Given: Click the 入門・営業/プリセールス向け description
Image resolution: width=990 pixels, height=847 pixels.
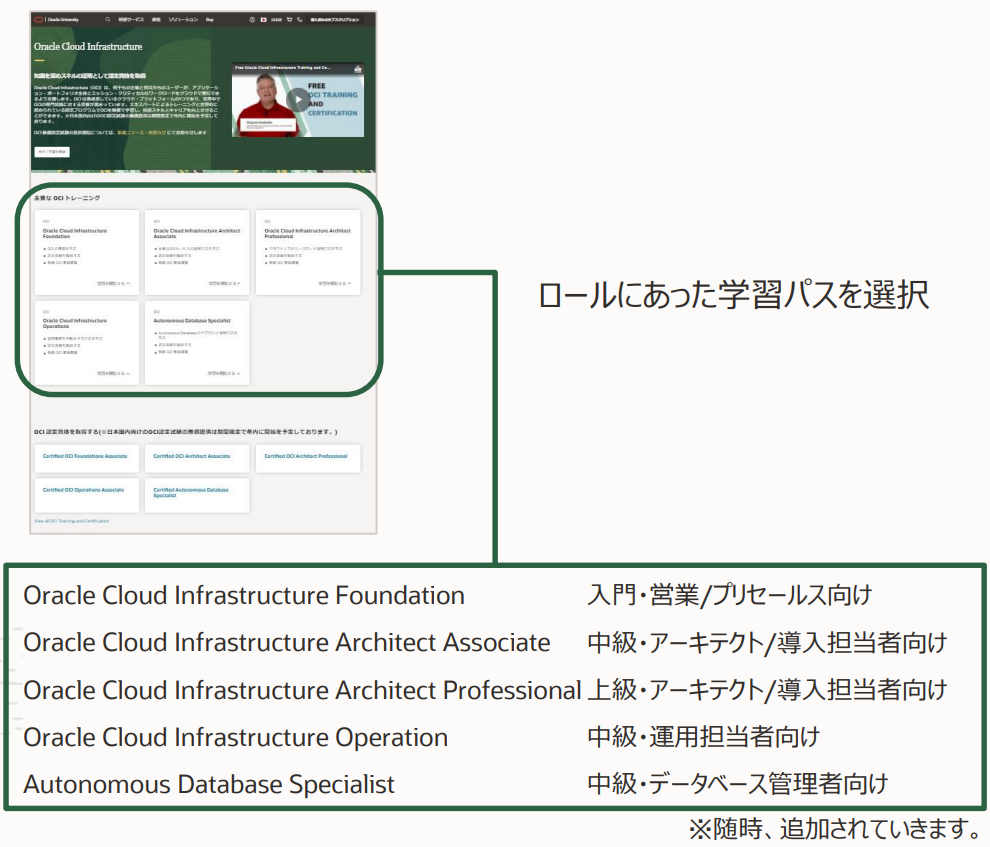Looking at the screenshot, I should (x=730, y=595).
